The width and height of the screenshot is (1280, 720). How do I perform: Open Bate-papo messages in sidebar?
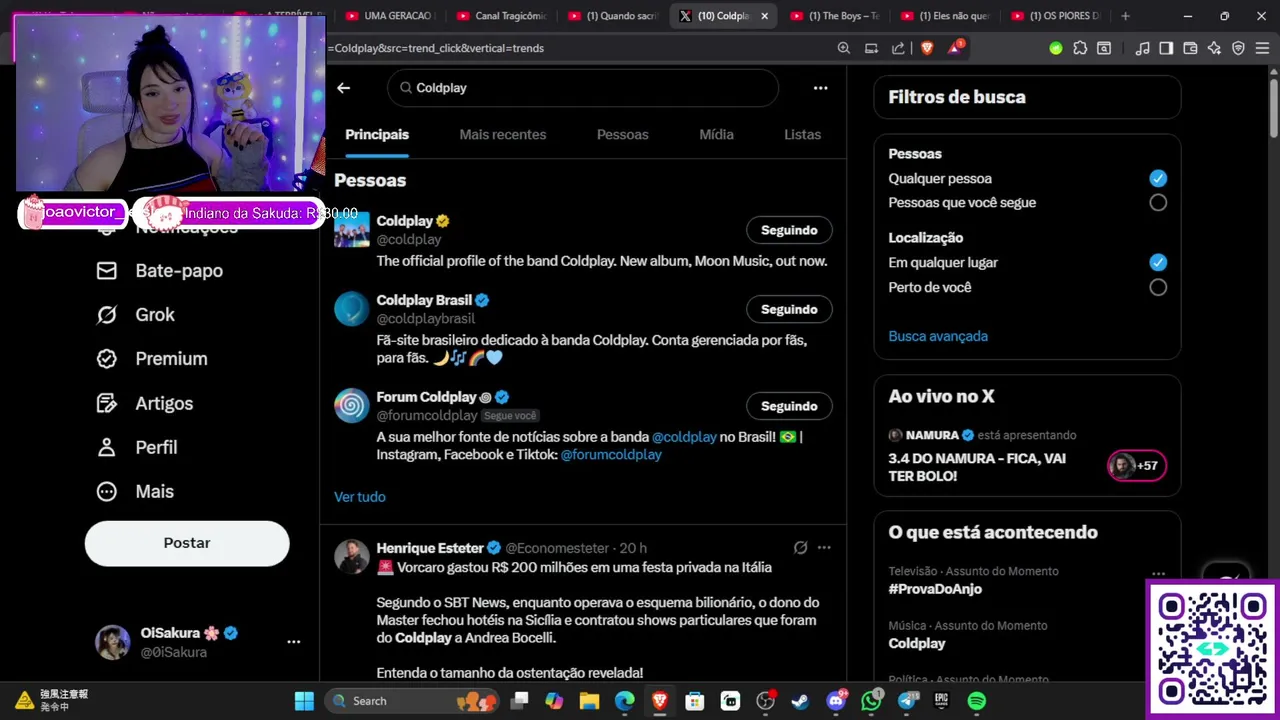[160, 271]
